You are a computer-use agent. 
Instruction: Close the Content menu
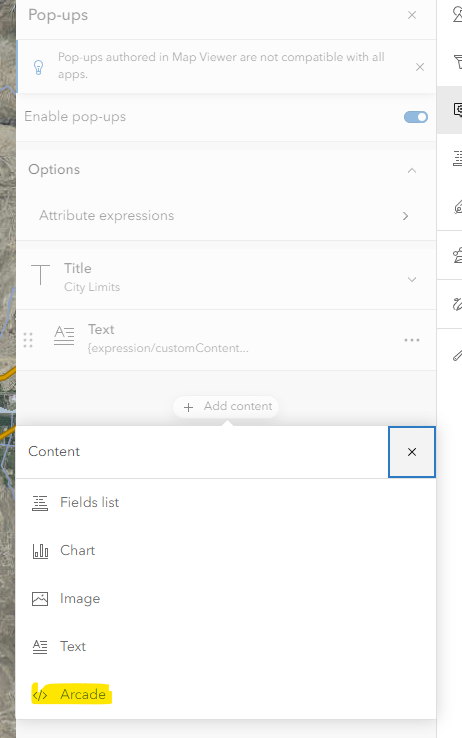tap(412, 452)
